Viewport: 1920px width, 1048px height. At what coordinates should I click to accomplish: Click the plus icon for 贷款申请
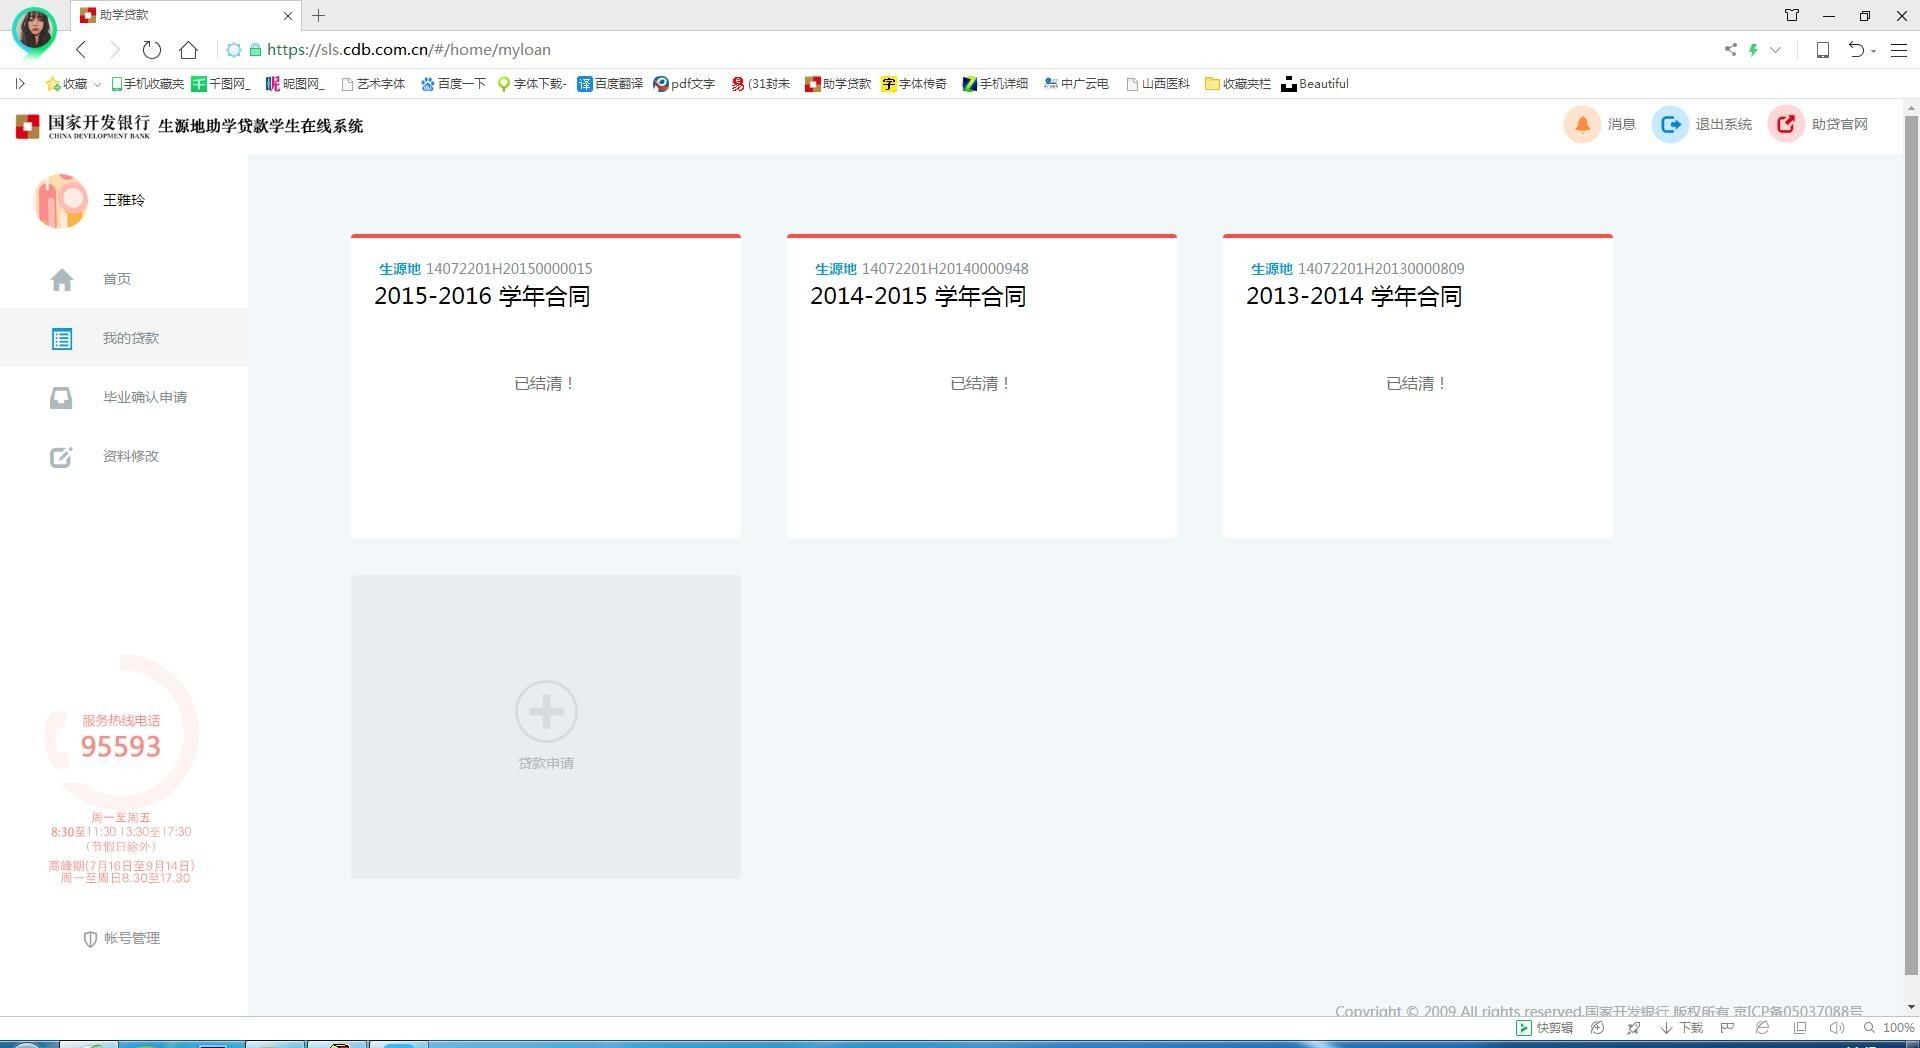[546, 712]
